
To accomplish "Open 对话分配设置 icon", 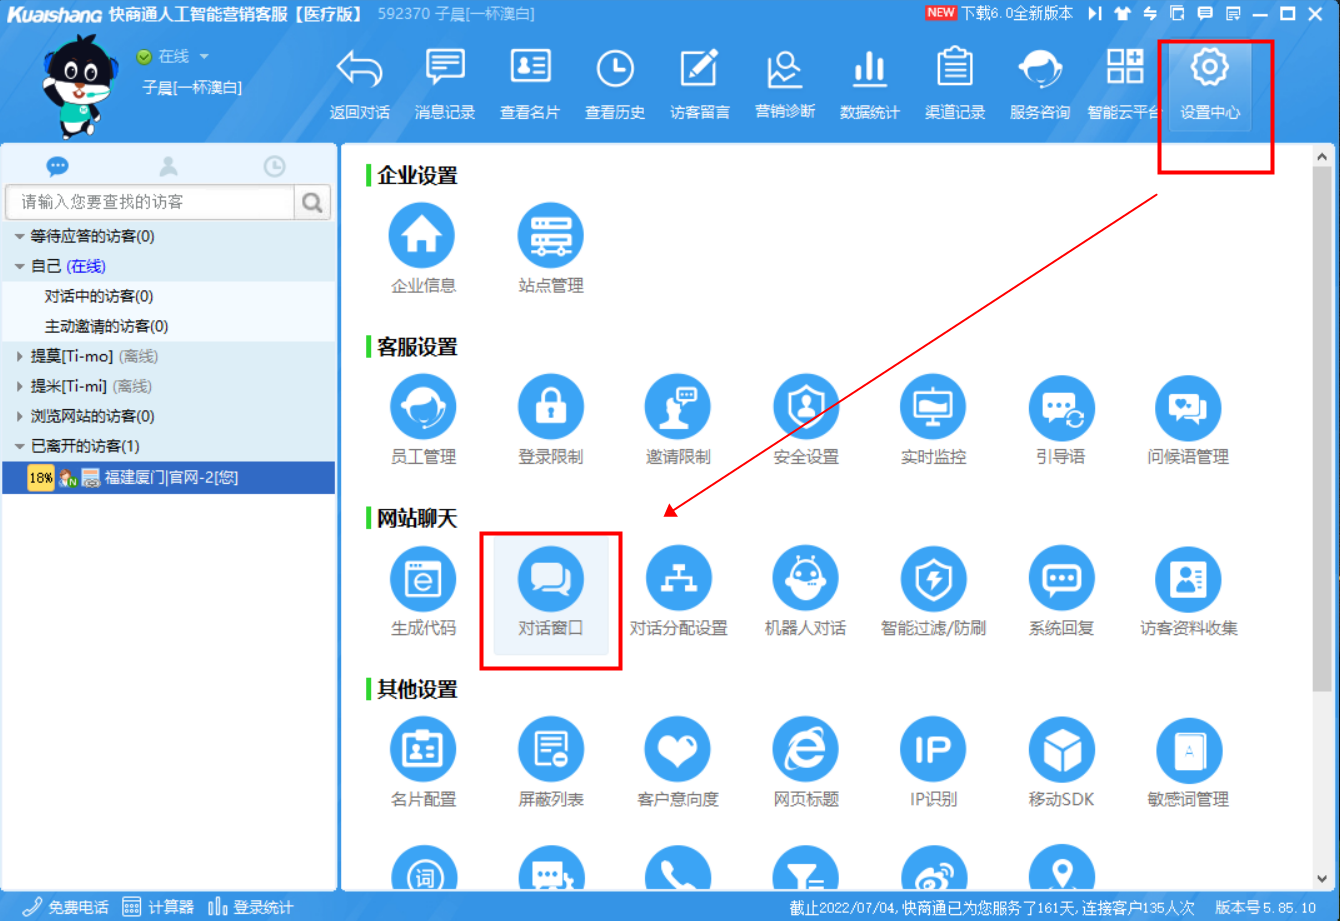I will point(678,578).
